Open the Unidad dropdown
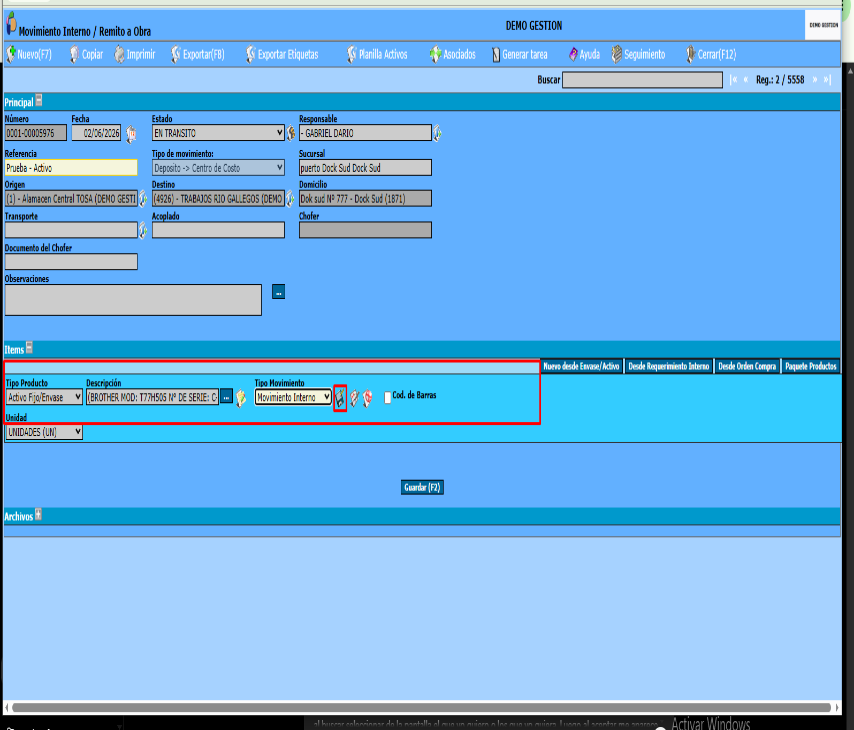This screenshot has width=854, height=730. [44, 432]
